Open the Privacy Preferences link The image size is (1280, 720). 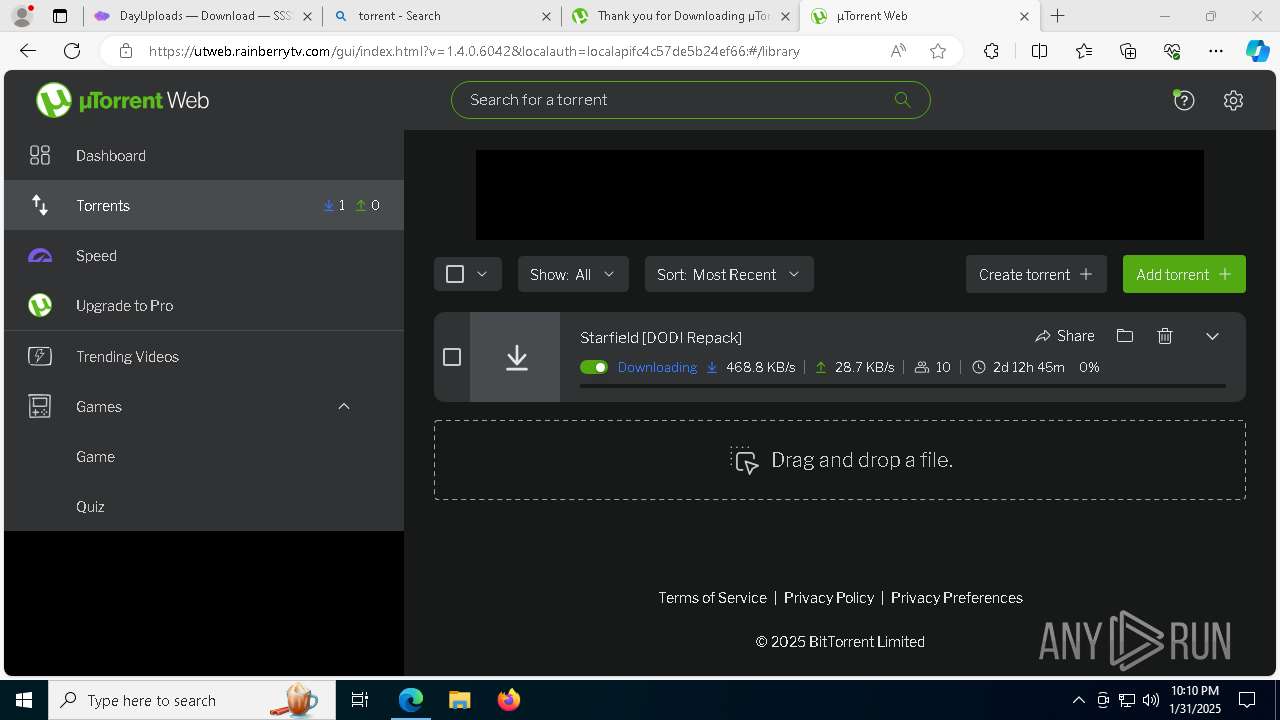pos(957,597)
